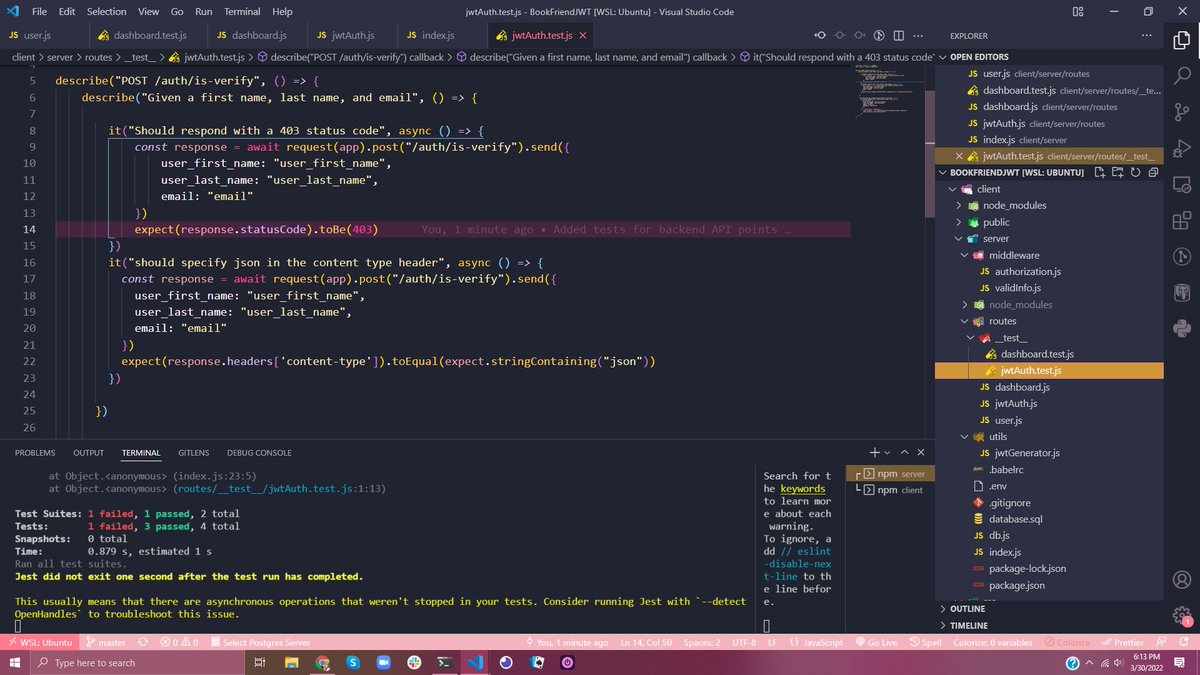Screen dimensions: 1200x675
Task: Open the Accounts menu in the activity bar
Action: [1182, 580]
